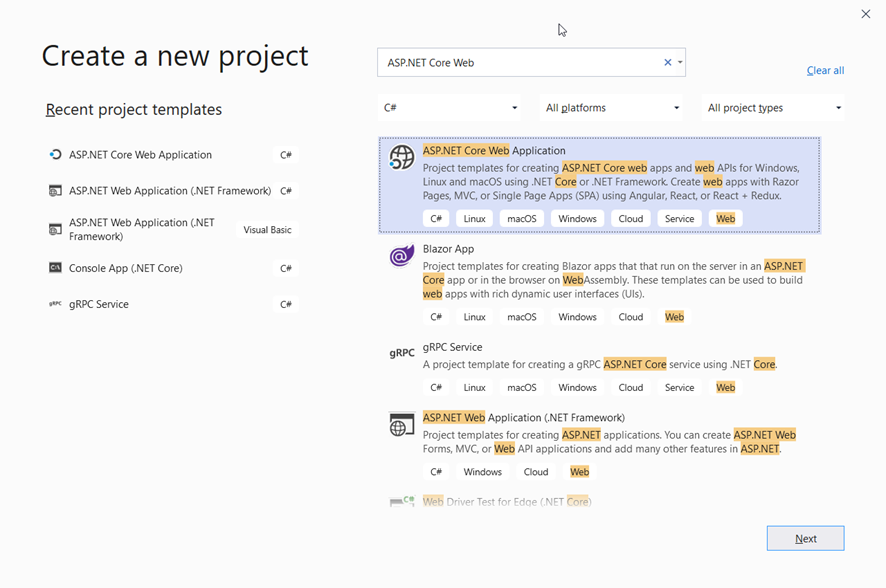Click the Windows tag under ASP.NET Web Application (.NET Framework)
Screen dimensions: 886x588
point(483,472)
